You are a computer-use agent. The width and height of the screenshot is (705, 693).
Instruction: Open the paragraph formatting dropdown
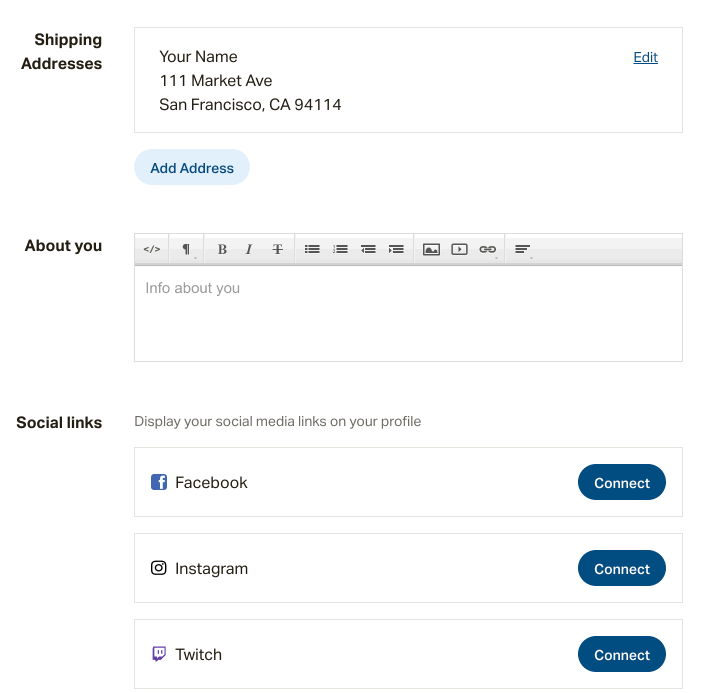[x=187, y=249]
